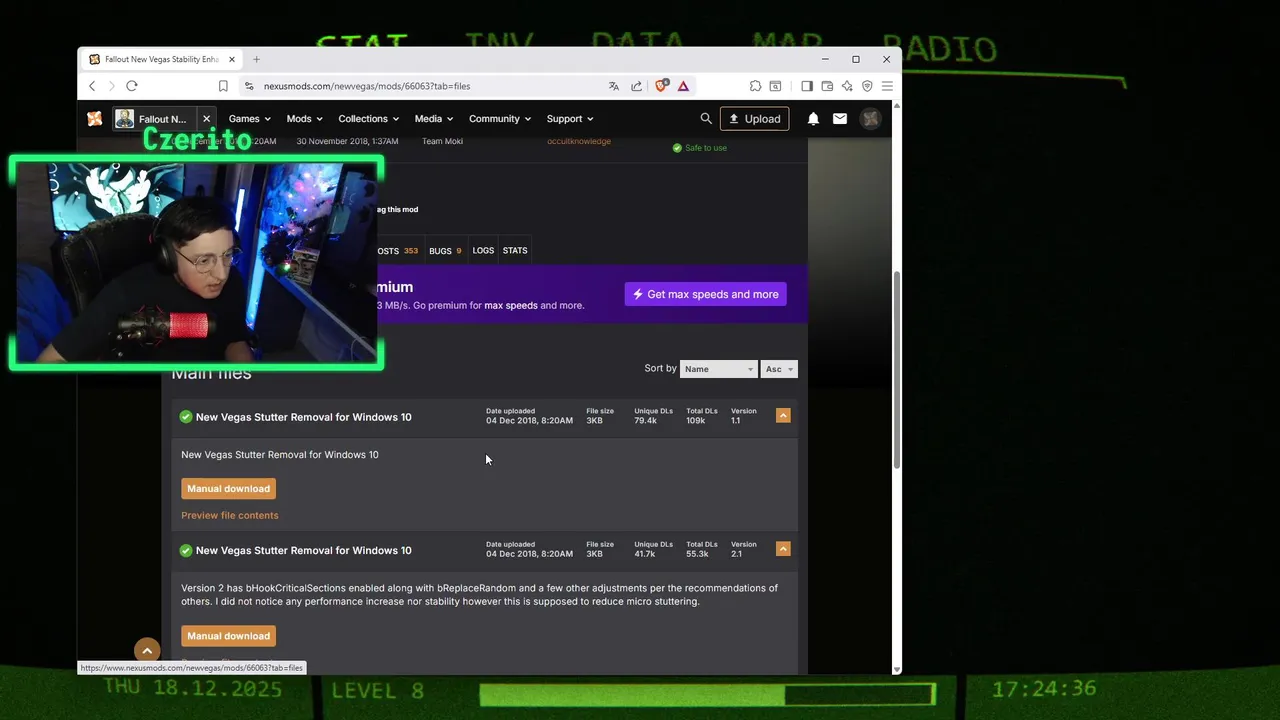The height and width of the screenshot is (720, 1280).
Task: Collapse the version 1.1 file entry
Action: 783,415
